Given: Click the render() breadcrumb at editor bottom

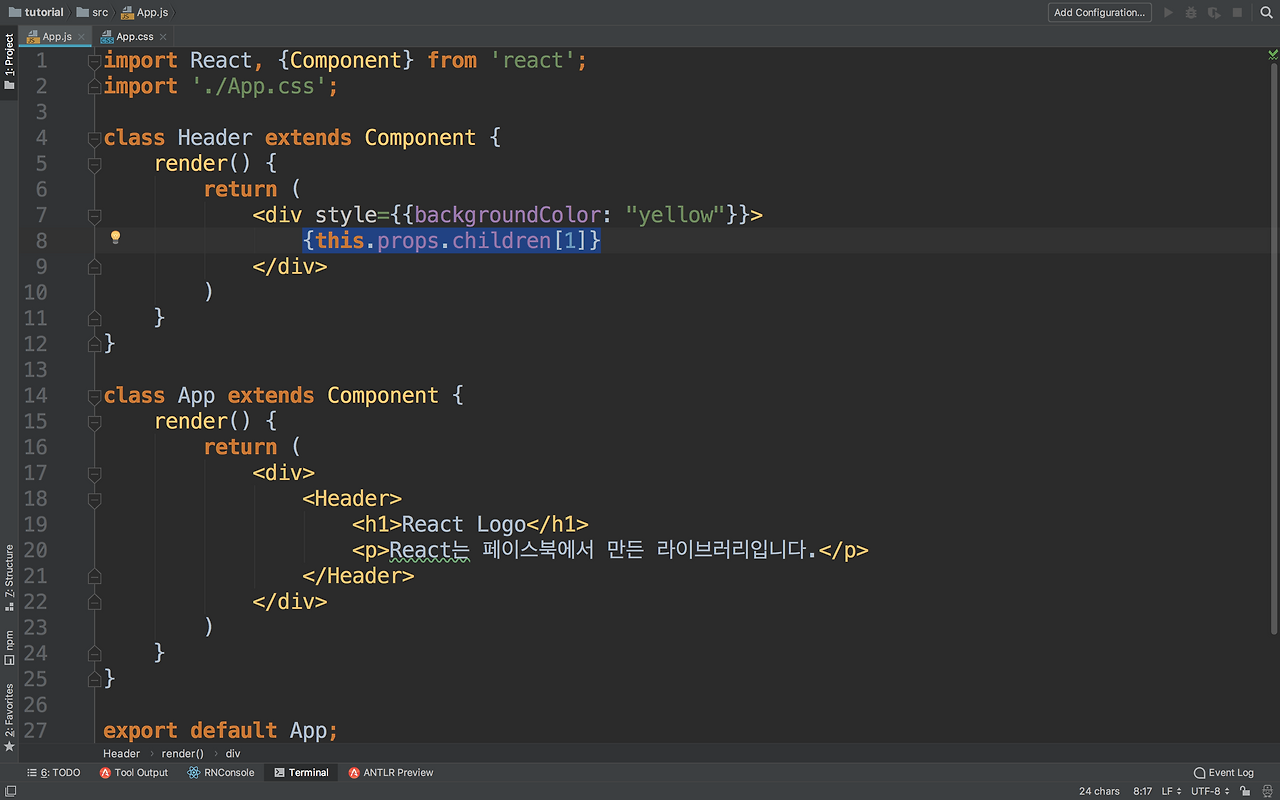Looking at the screenshot, I should point(182,753).
